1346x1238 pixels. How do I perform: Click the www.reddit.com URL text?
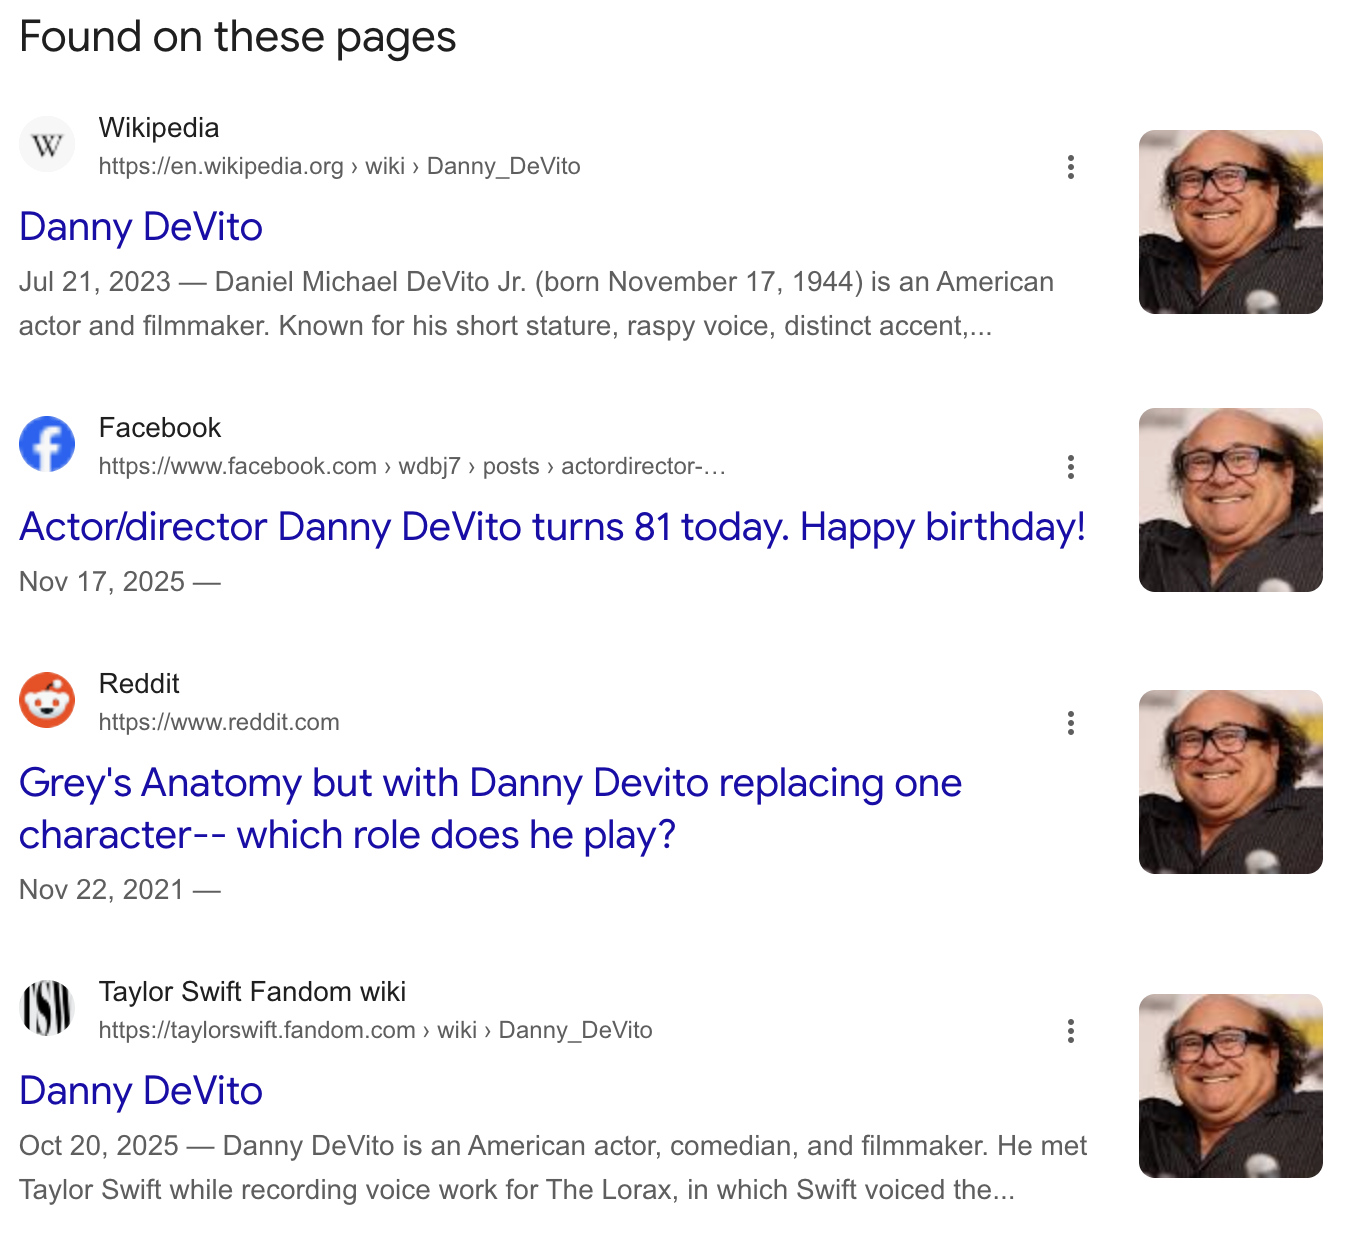point(219,722)
